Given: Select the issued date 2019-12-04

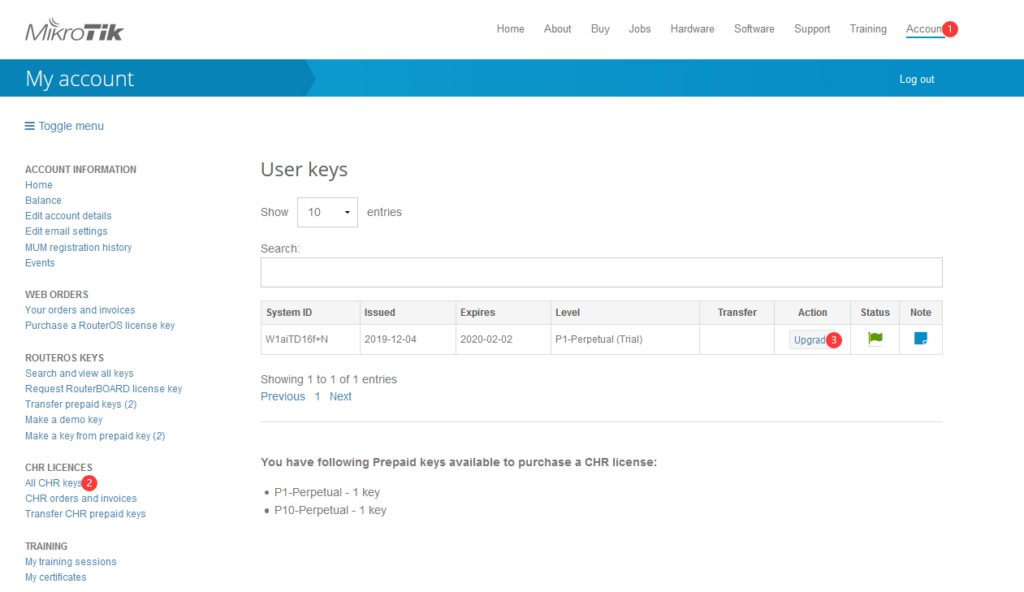Looking at the screenshot, I should tap(390, 339).
